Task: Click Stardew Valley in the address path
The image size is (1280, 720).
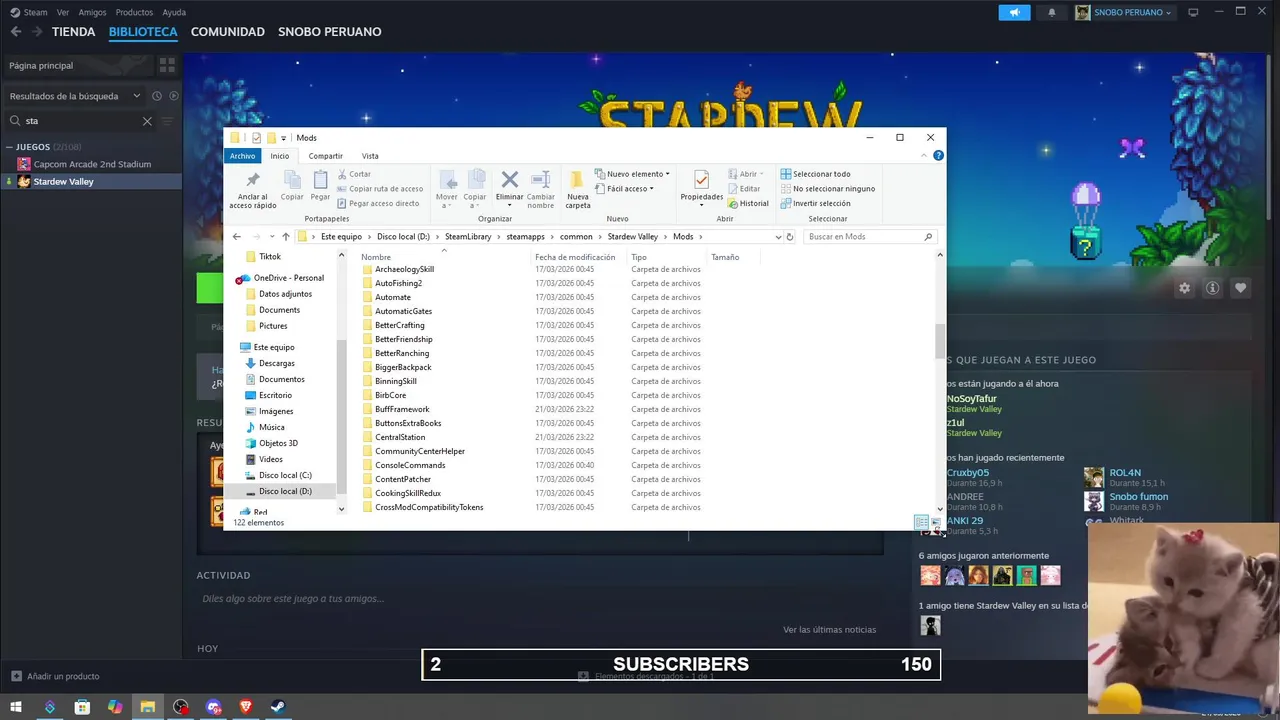Action: click(632, 237)
